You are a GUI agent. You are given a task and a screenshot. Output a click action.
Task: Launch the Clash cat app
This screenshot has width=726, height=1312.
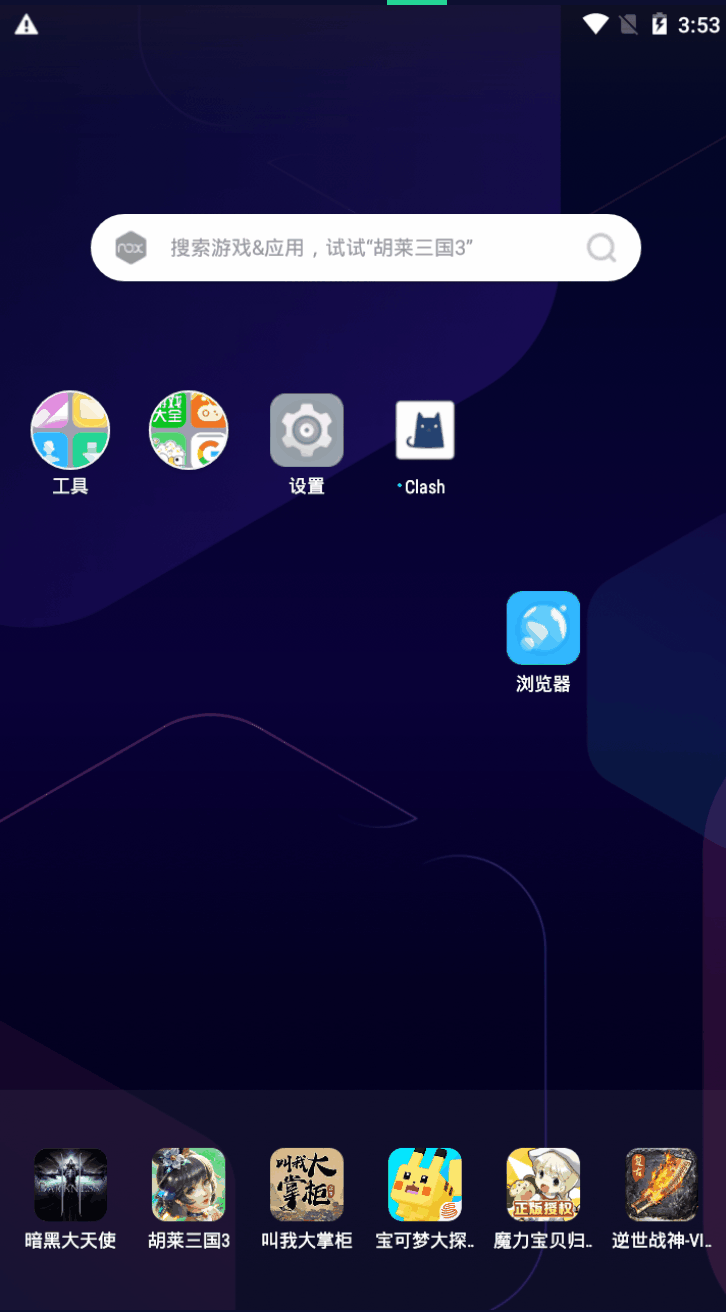425,431
